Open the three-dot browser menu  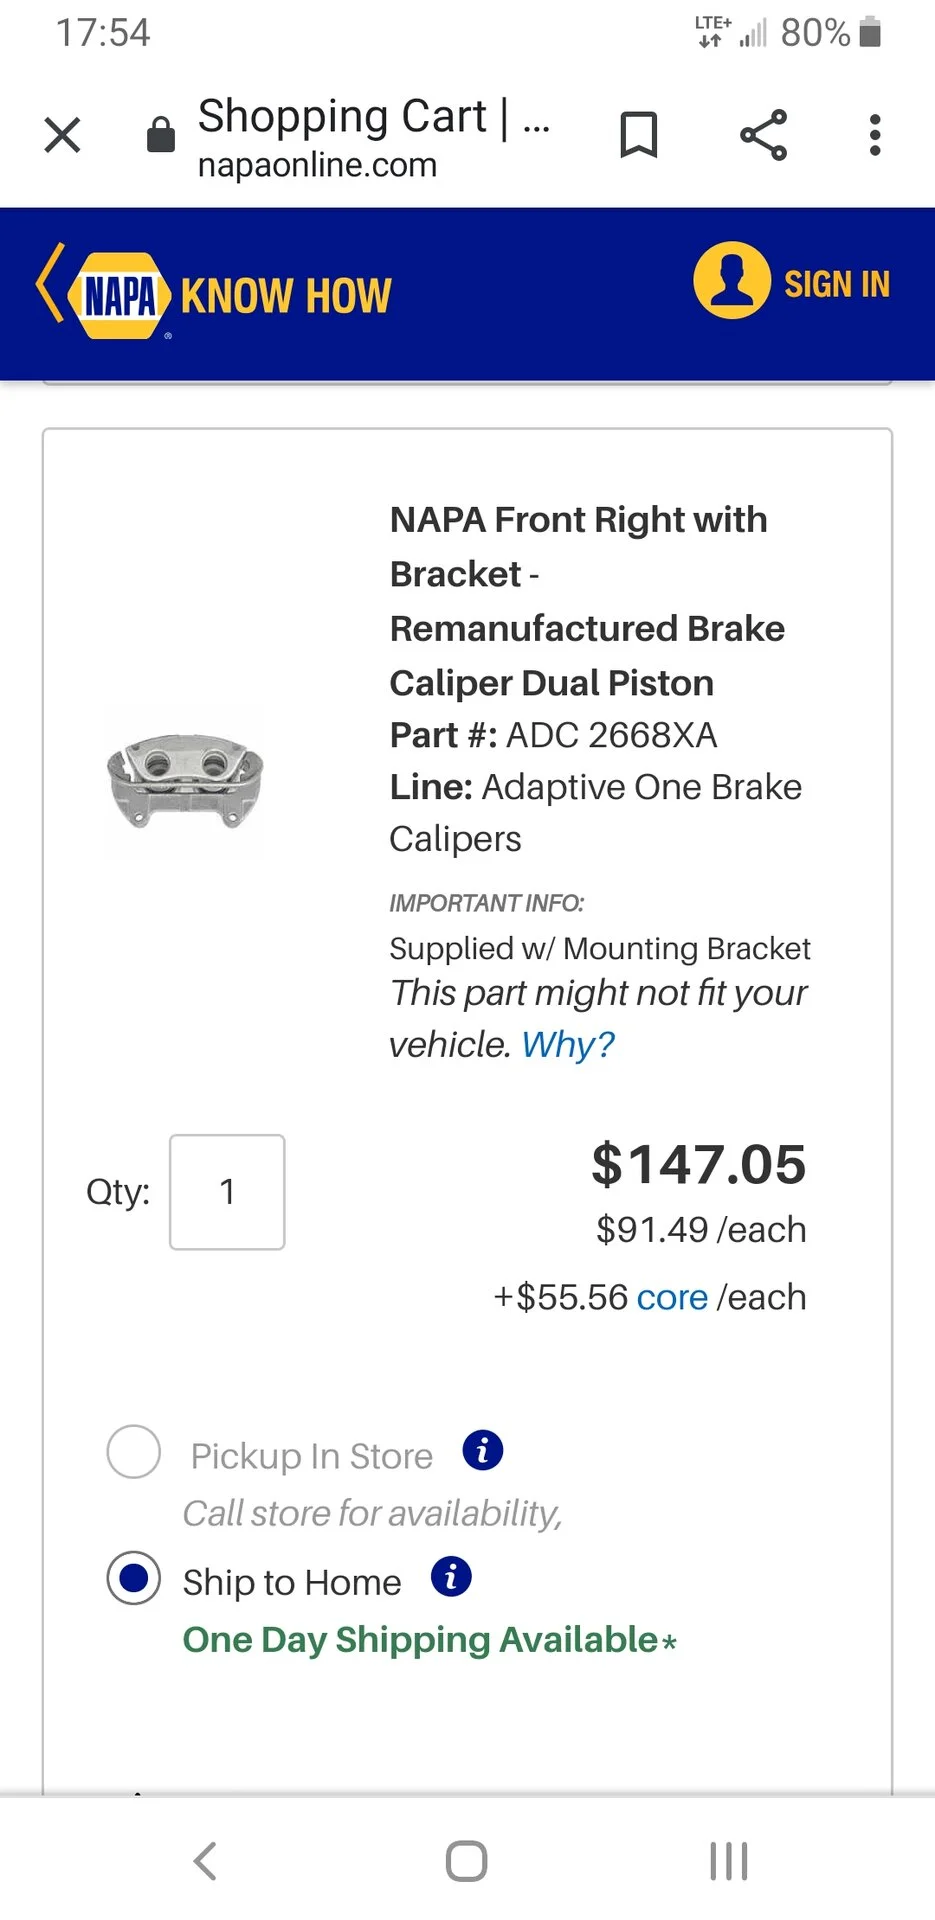coord(875,135)
